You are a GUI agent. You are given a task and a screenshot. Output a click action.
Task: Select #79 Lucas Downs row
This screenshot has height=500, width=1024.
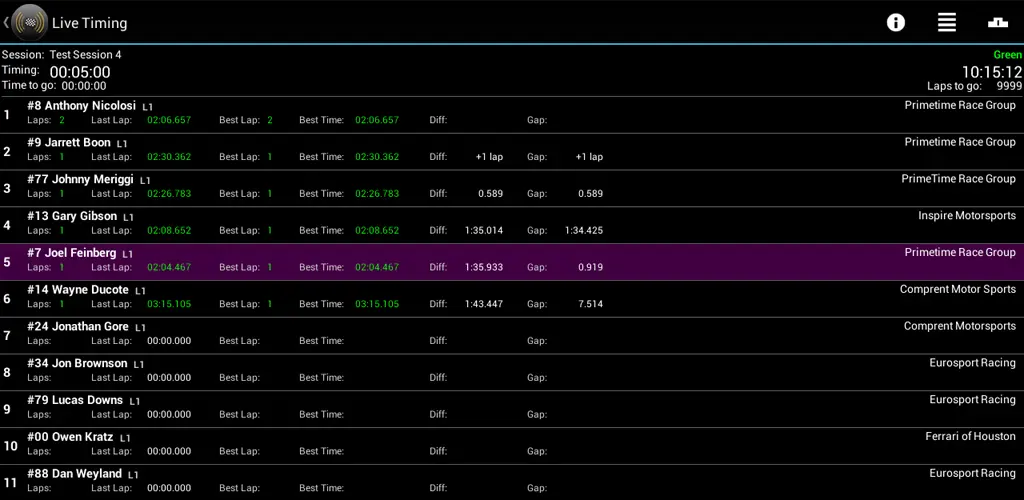coord(512,409)
